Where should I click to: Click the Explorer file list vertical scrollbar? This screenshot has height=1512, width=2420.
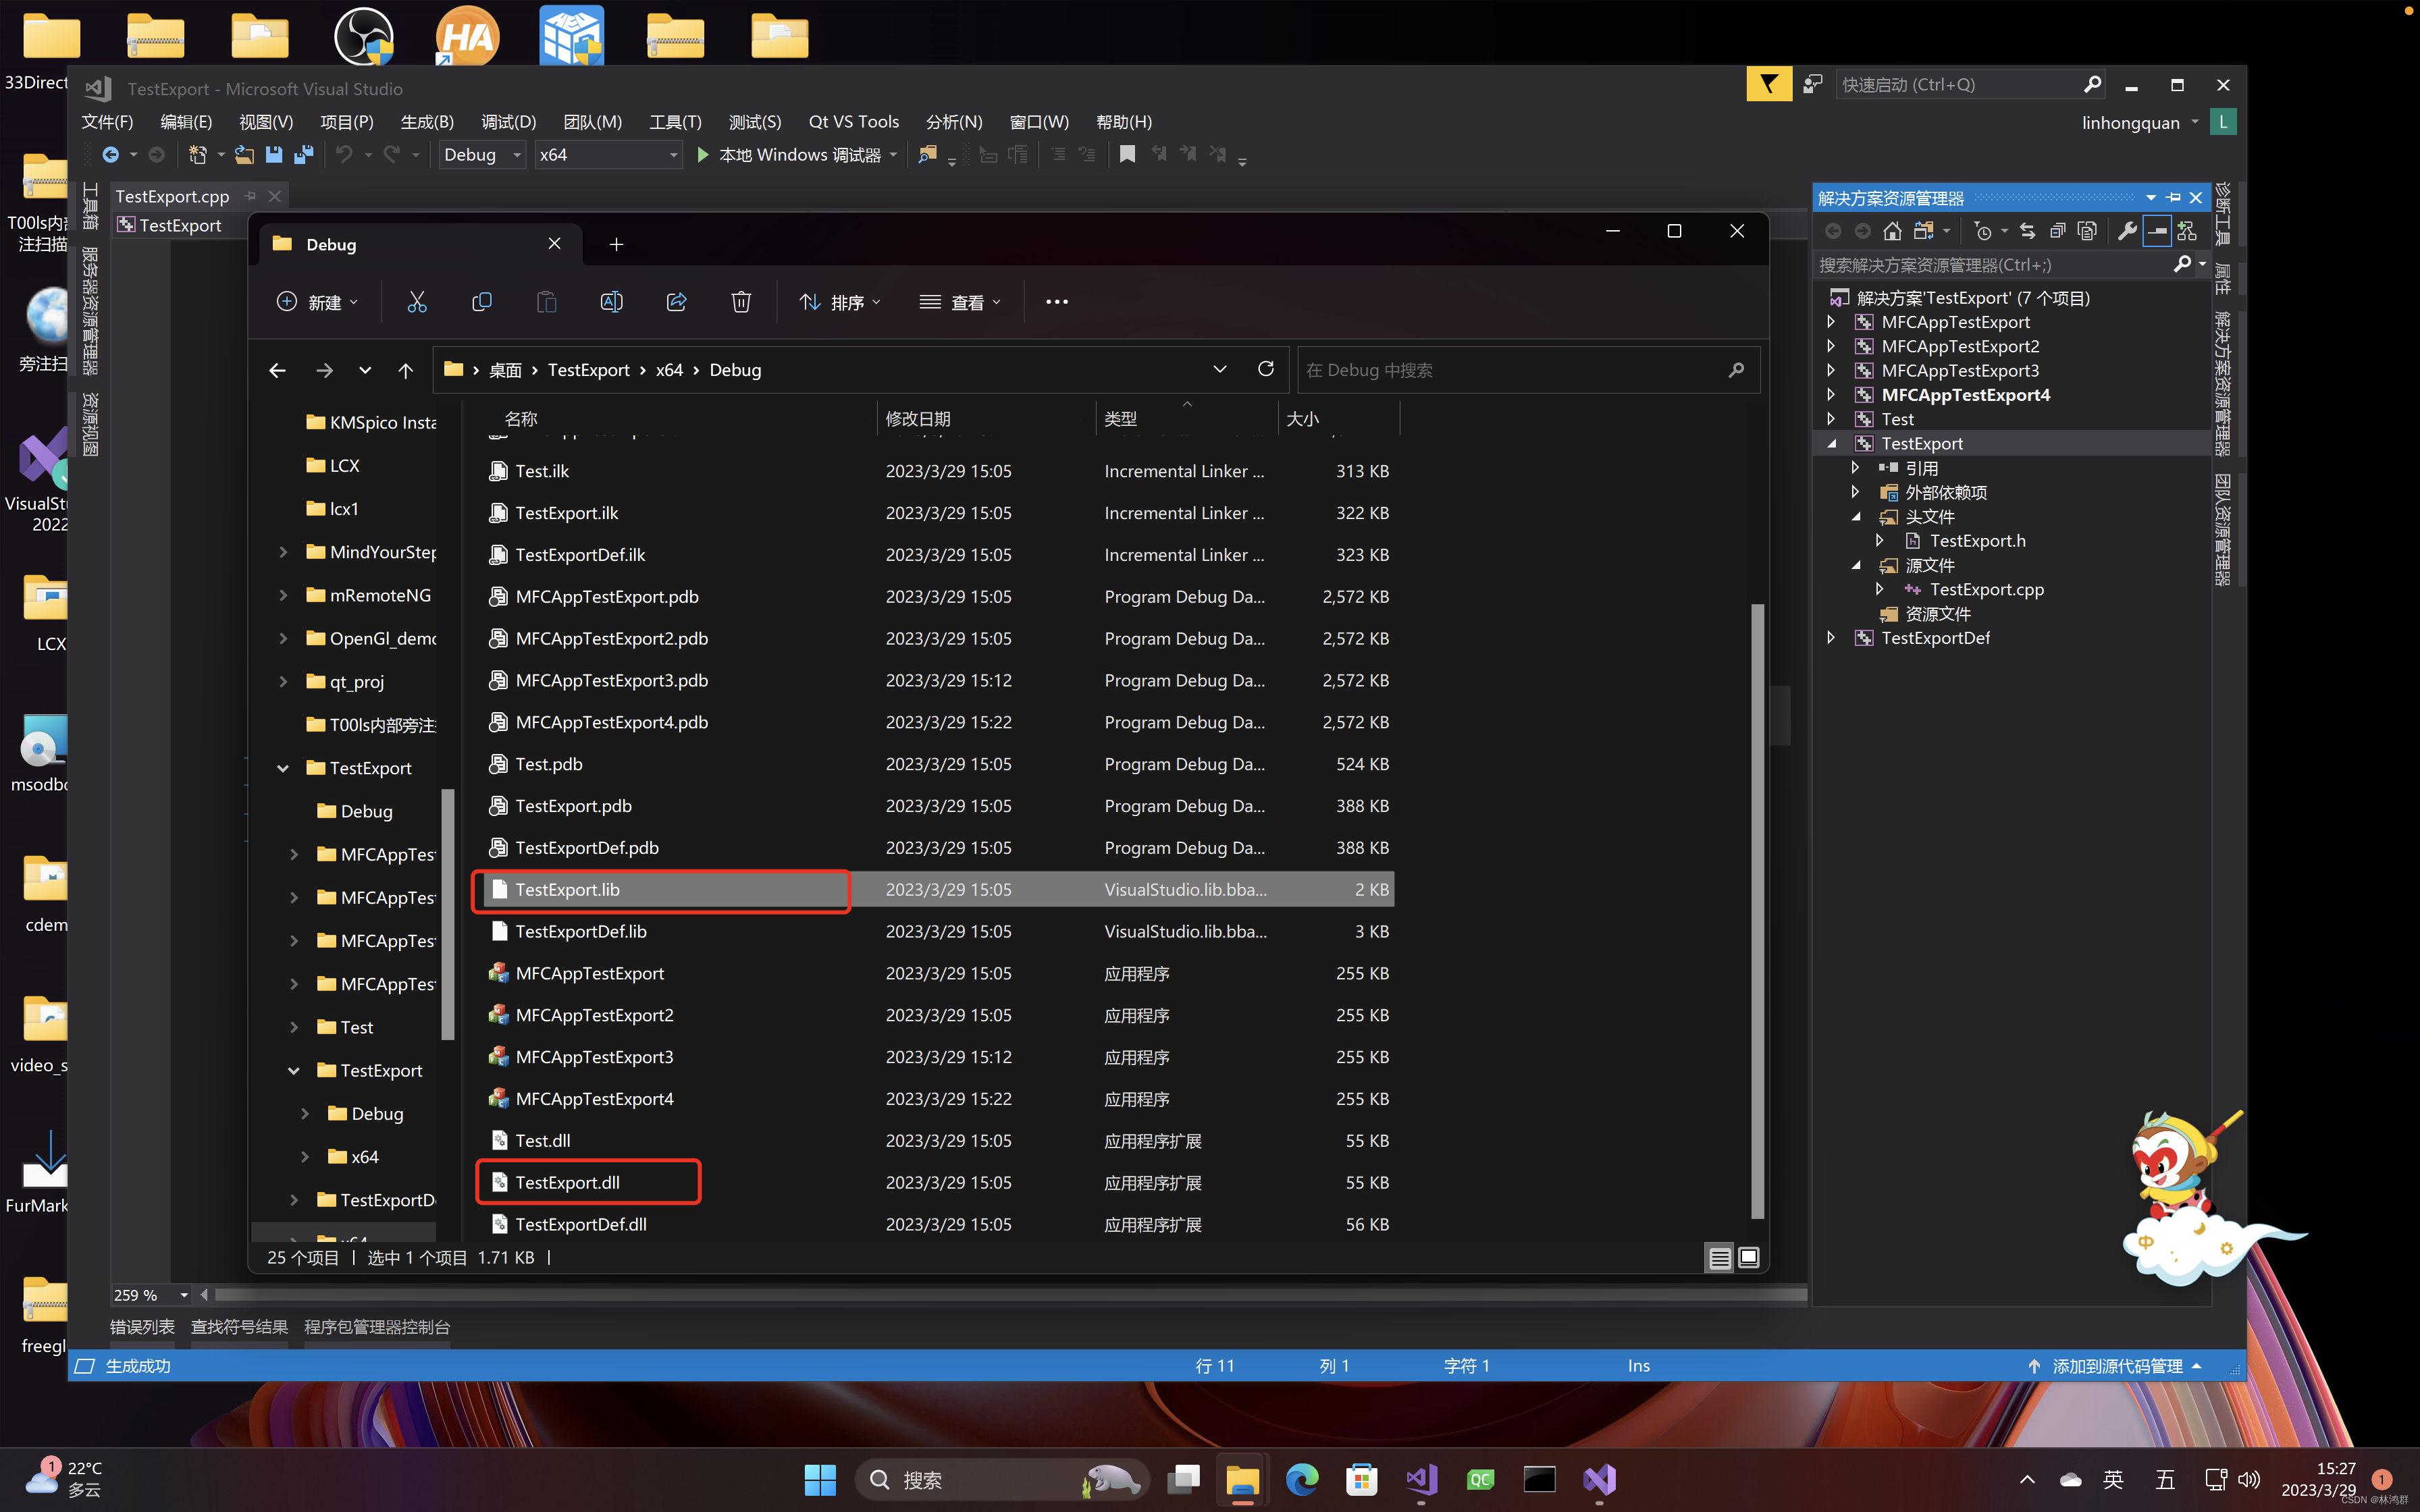pyautogui.click(x=1758, y=910)
